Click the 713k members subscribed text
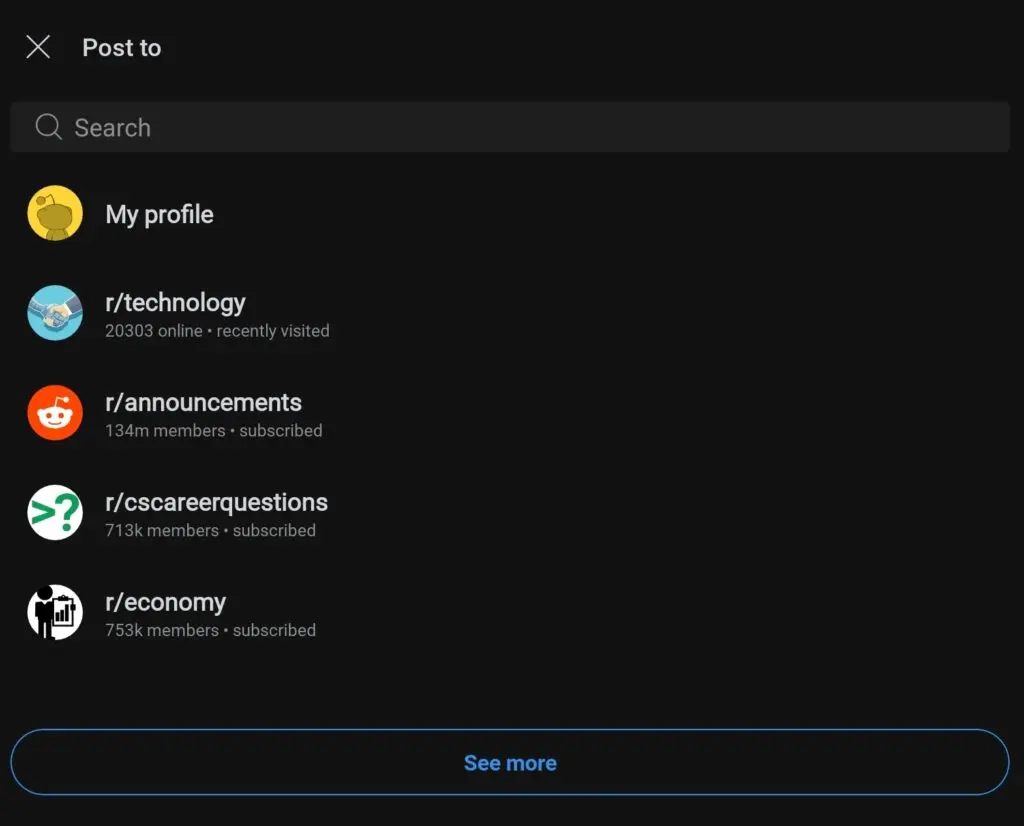Viewport: 1024px width, 826px height. (210, 531)
